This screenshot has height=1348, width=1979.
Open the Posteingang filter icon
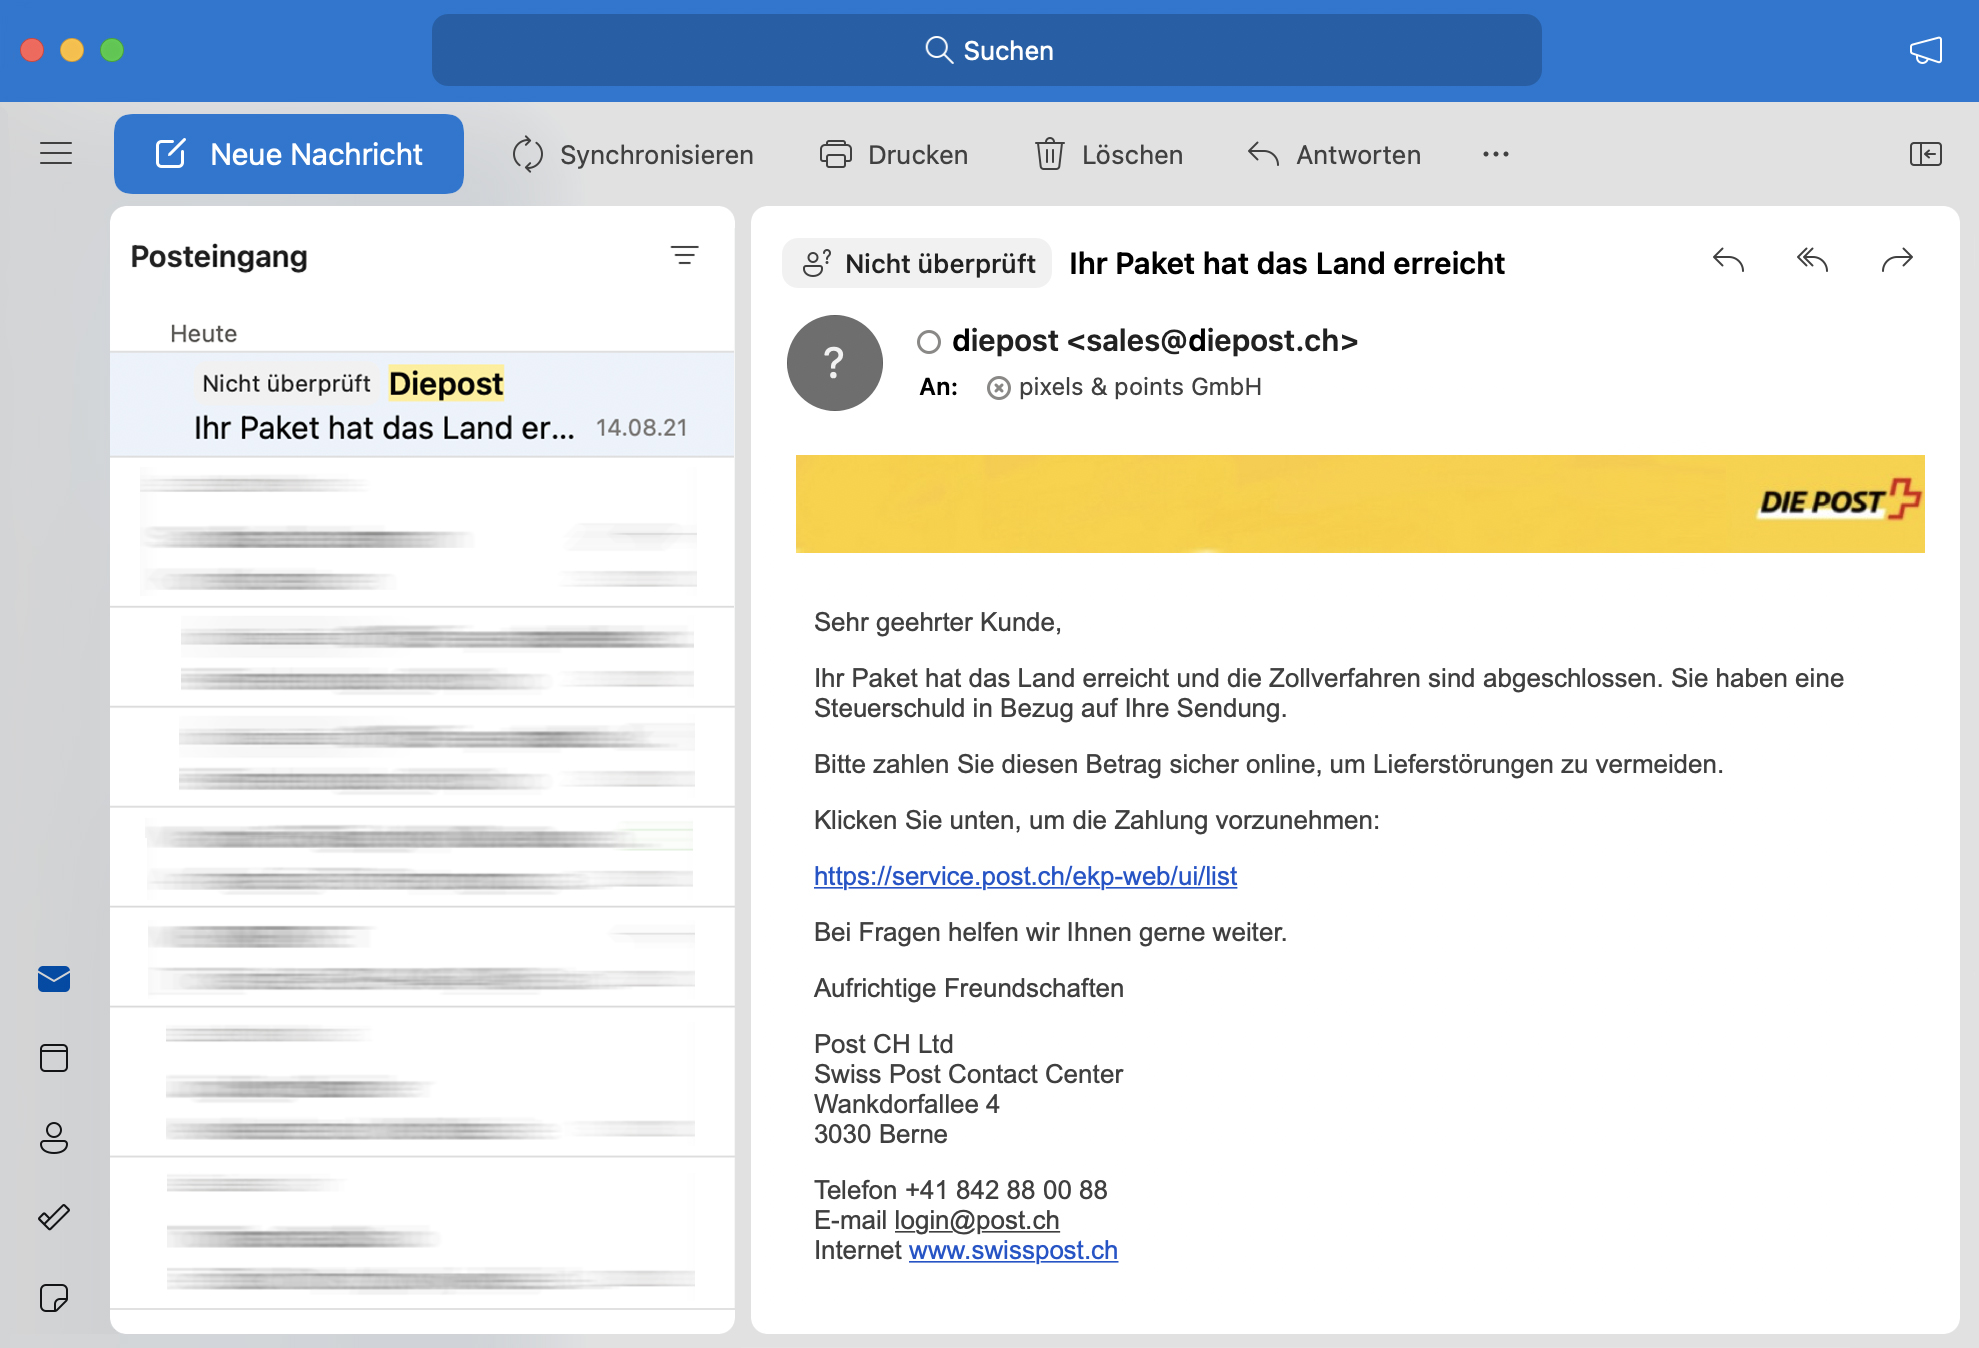pyautogui.click(x=684, y=256)
